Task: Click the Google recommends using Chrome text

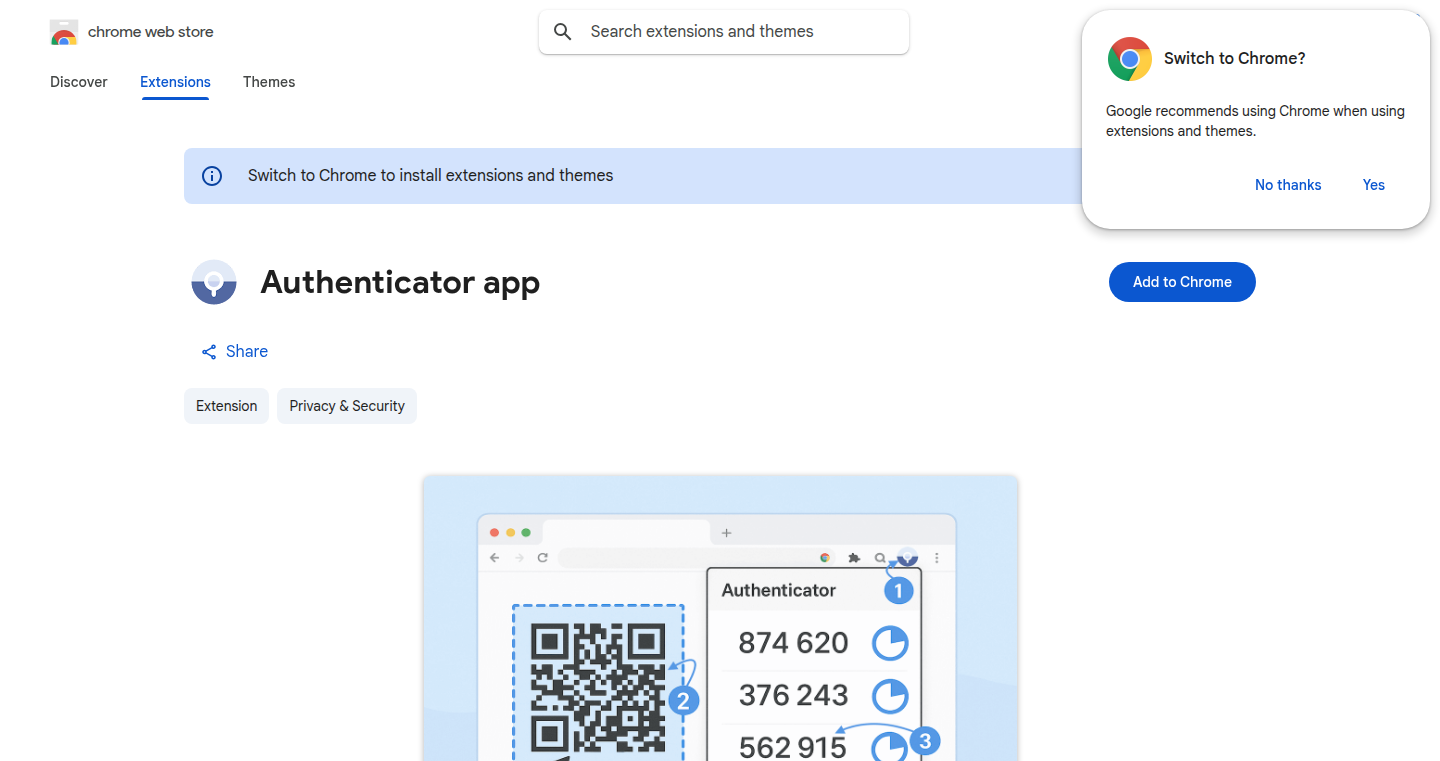Action: point(1255,121)
